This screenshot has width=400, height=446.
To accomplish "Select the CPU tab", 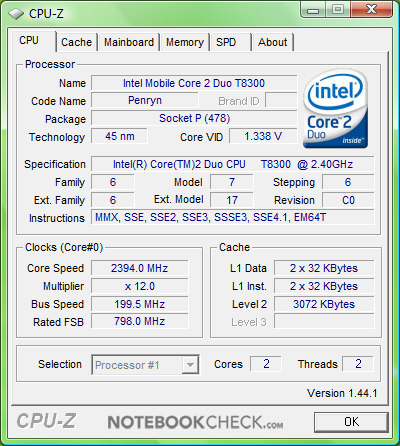I will 33,41.
